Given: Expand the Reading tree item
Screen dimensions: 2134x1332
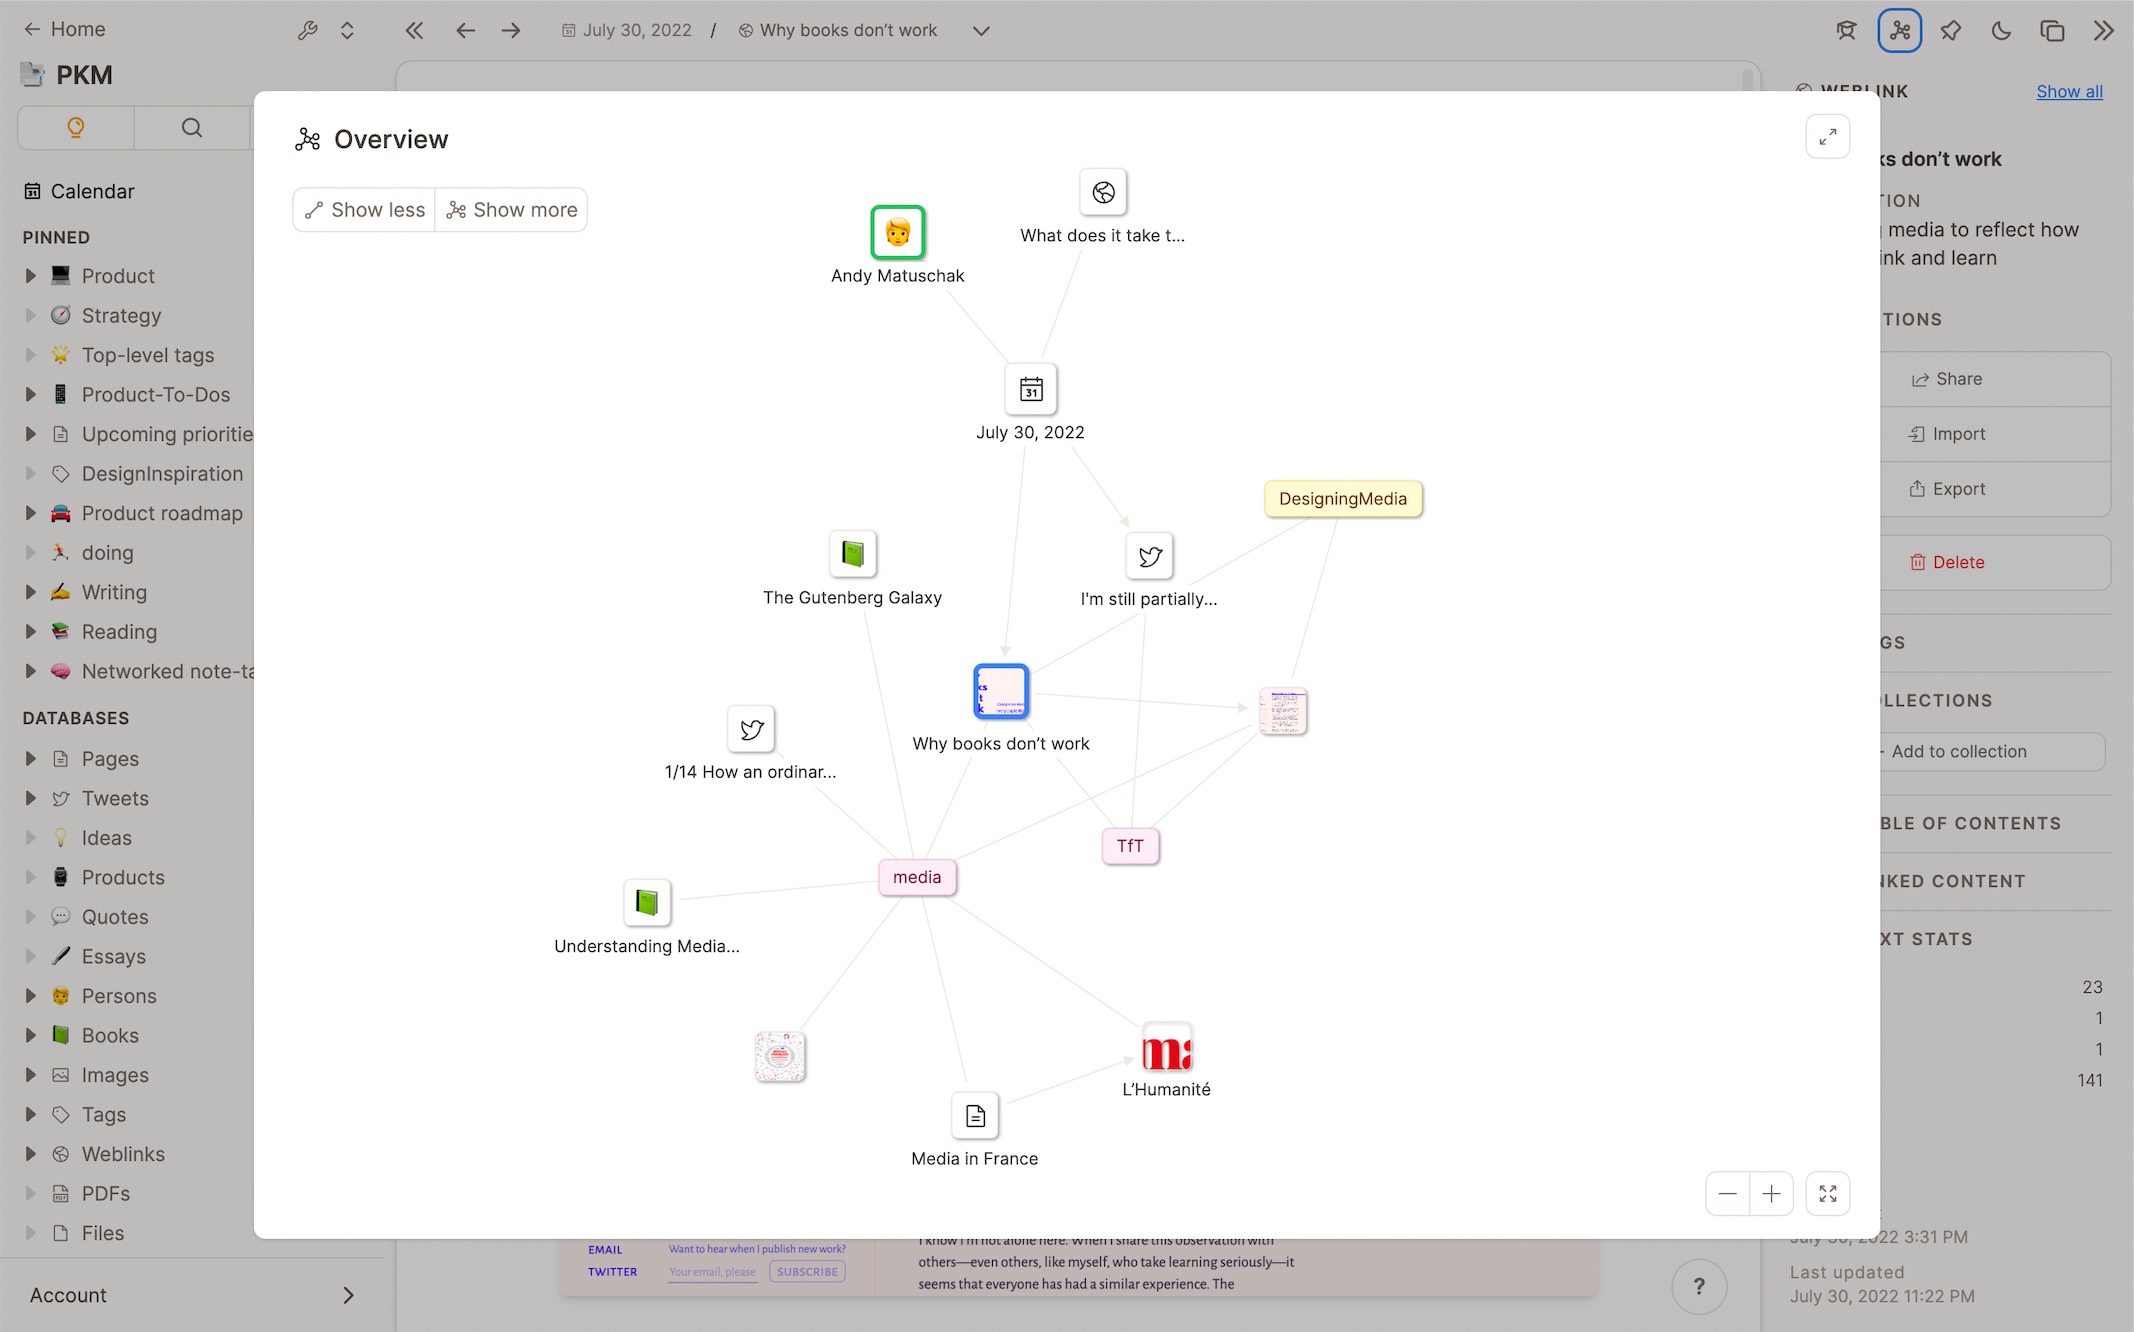Looking at the screenshot, I should [x=30, y=631].
